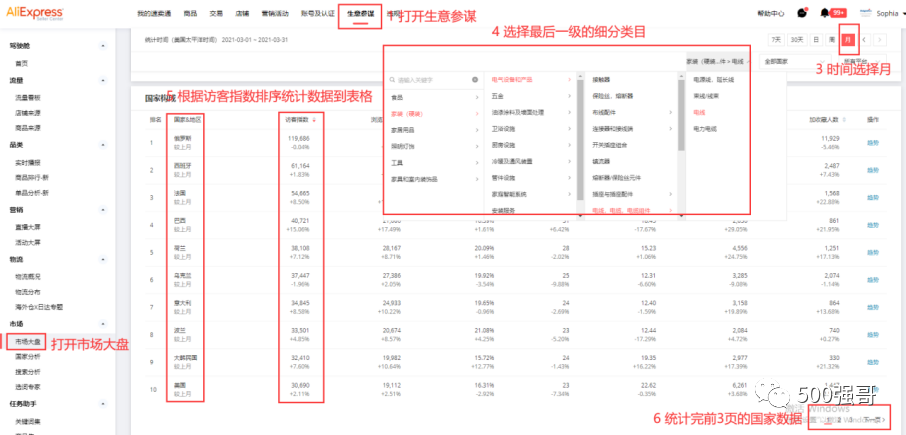Open 首页 in the sidebar

tap(21, 64)
